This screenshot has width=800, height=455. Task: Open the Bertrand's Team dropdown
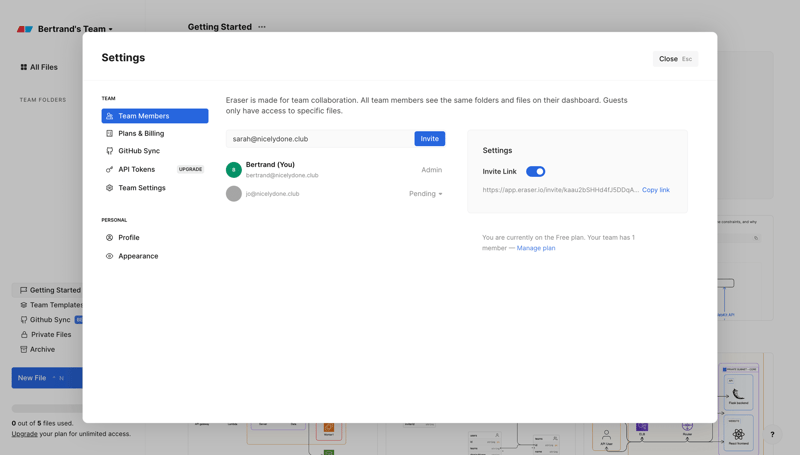[75, 29]
